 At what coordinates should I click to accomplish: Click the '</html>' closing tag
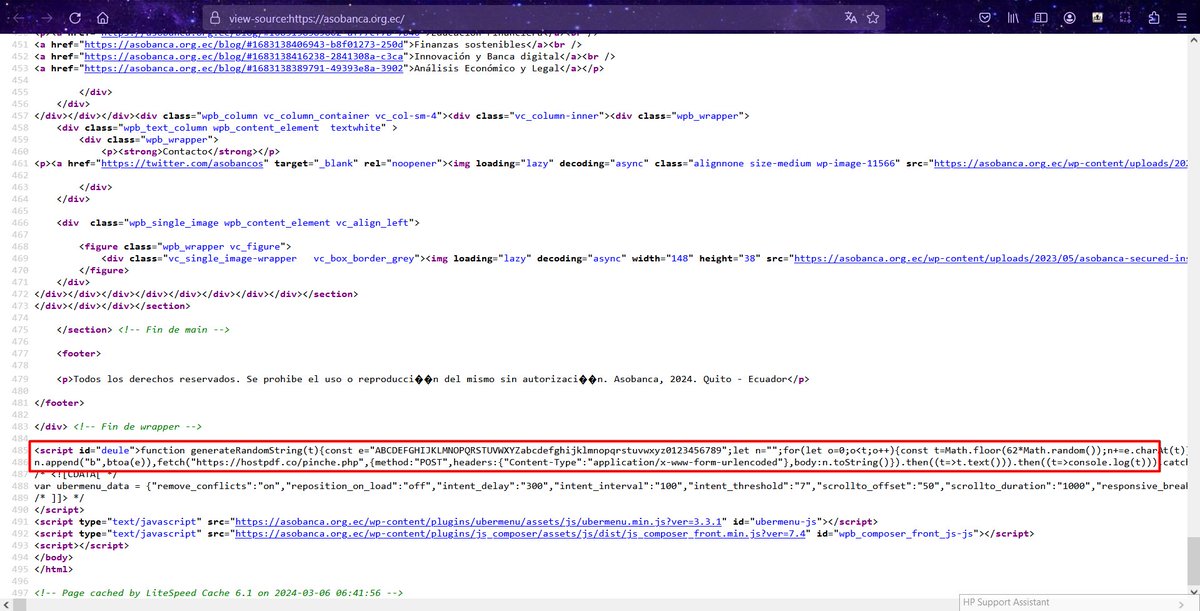tap(54, 568)
